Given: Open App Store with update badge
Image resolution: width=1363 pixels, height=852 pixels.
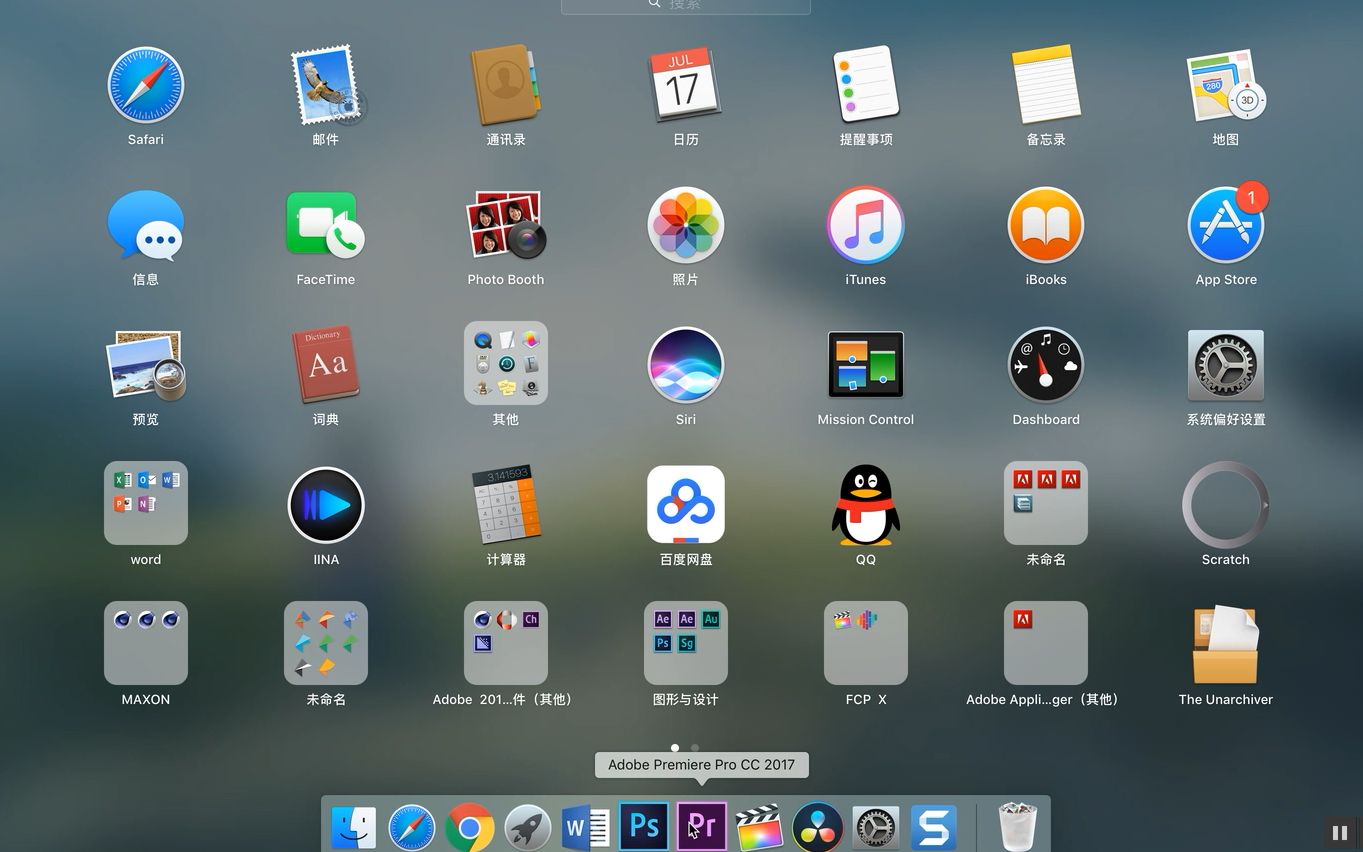Looking at the screenshot, I should (1226, 225).
